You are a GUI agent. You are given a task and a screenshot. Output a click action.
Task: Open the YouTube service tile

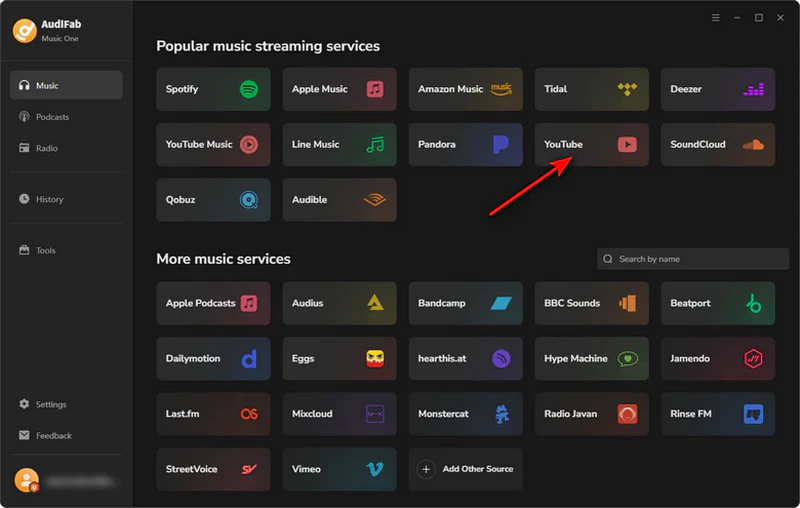point(591,144)
